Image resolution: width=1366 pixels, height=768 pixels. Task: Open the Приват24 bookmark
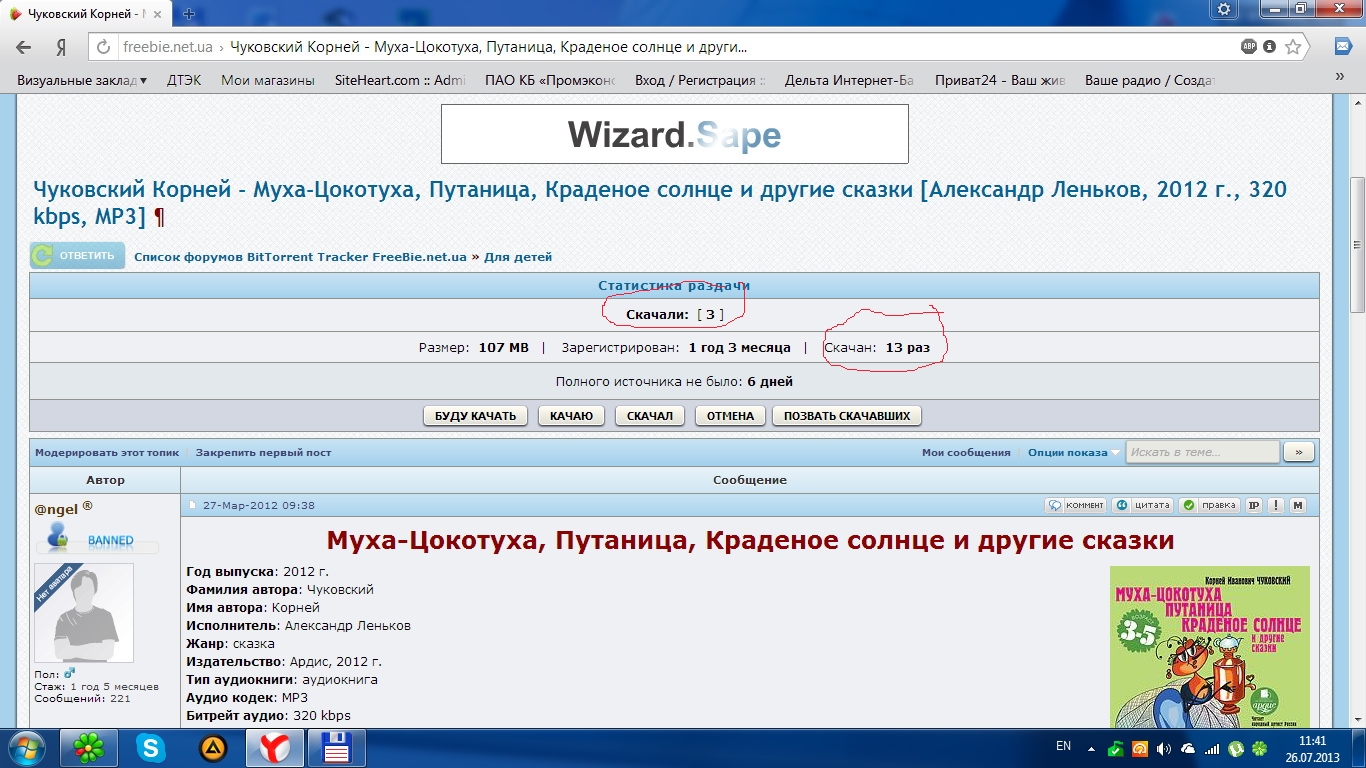click(1000, 80)
